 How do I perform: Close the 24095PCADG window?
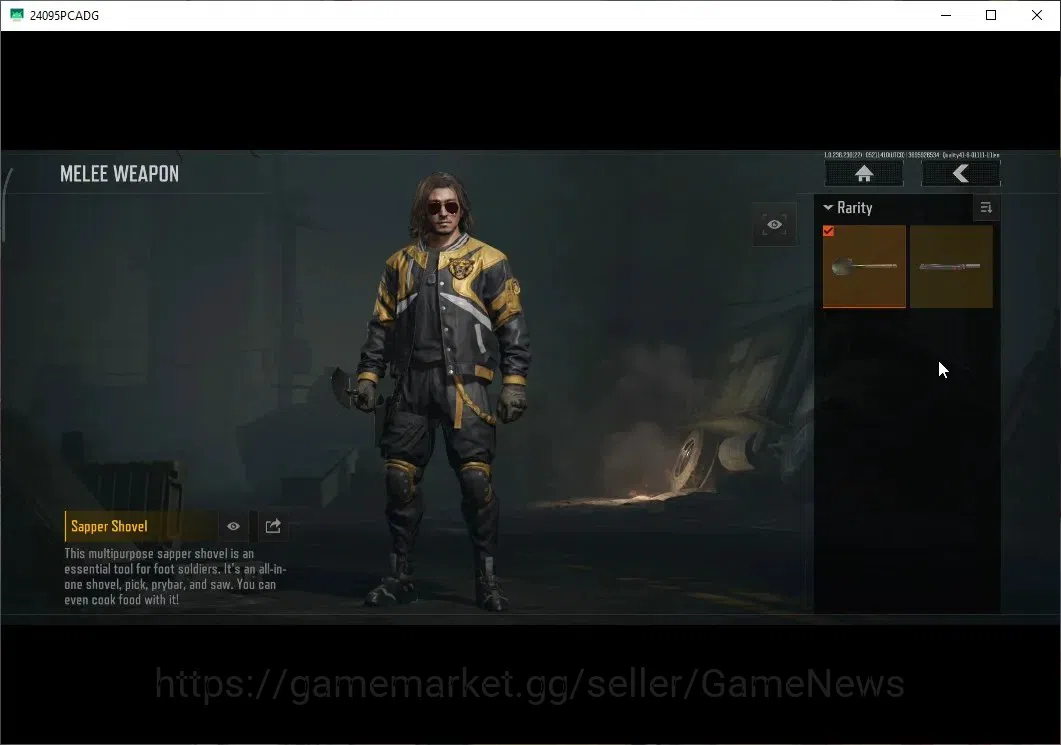[1036, 15]
